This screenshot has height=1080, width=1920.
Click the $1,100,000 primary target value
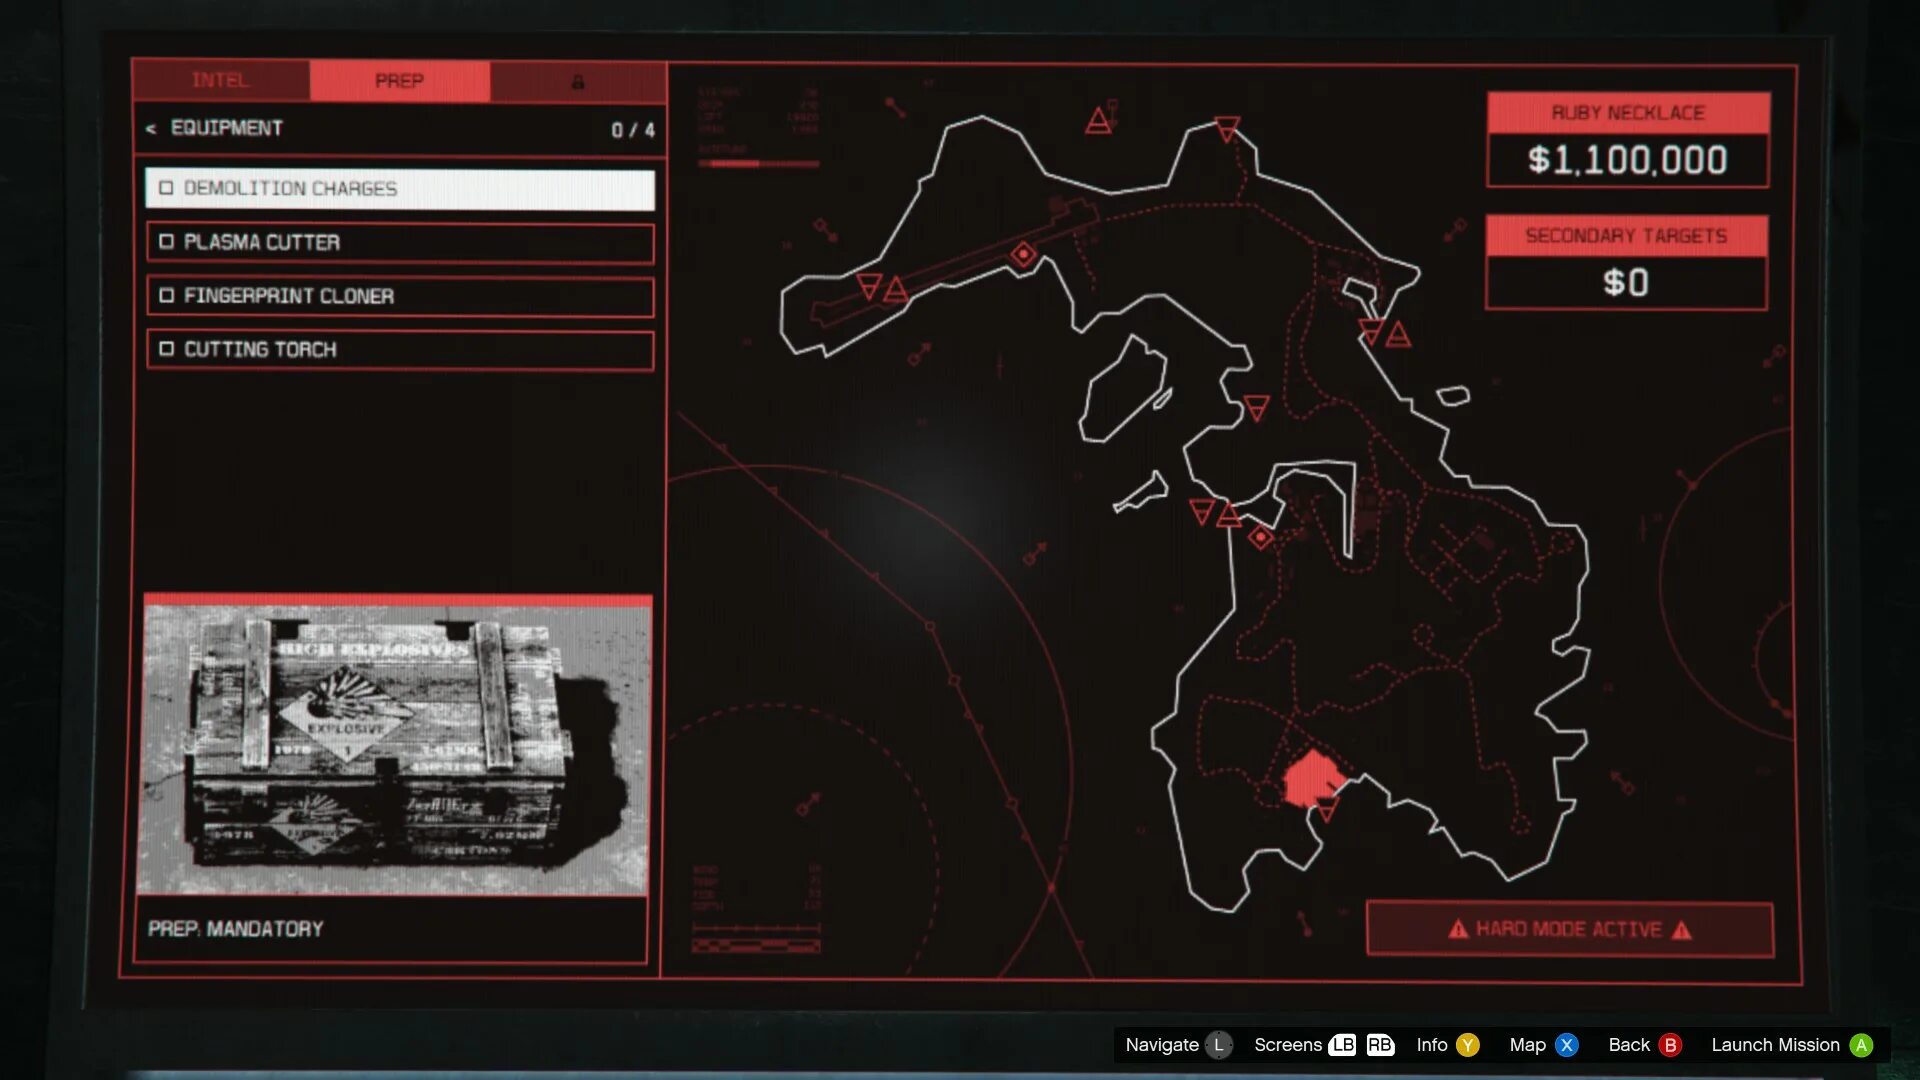(x=1628, y=160)
